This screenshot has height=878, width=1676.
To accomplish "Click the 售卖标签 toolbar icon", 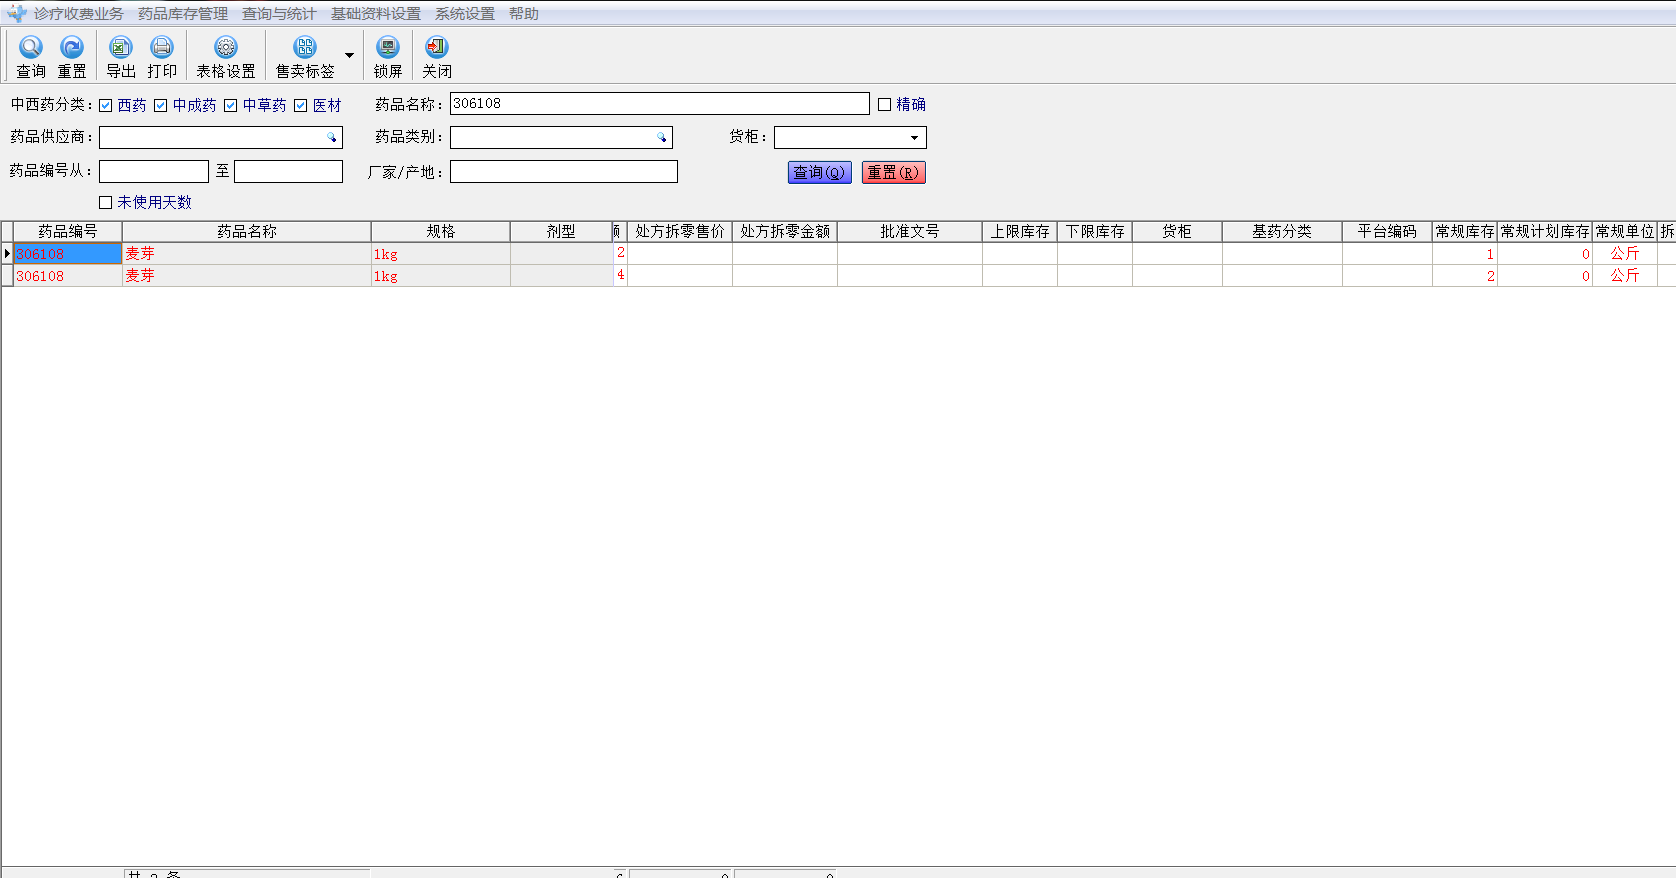I will tap(305, 47).
